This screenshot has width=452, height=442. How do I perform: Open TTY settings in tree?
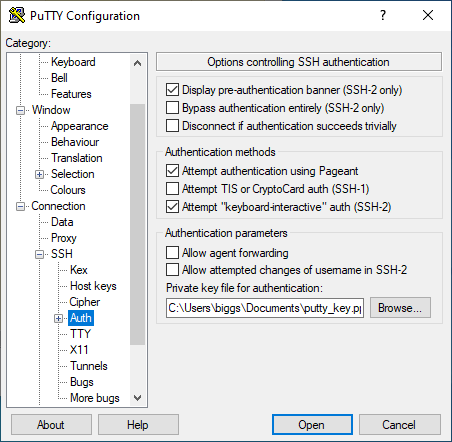80,334
